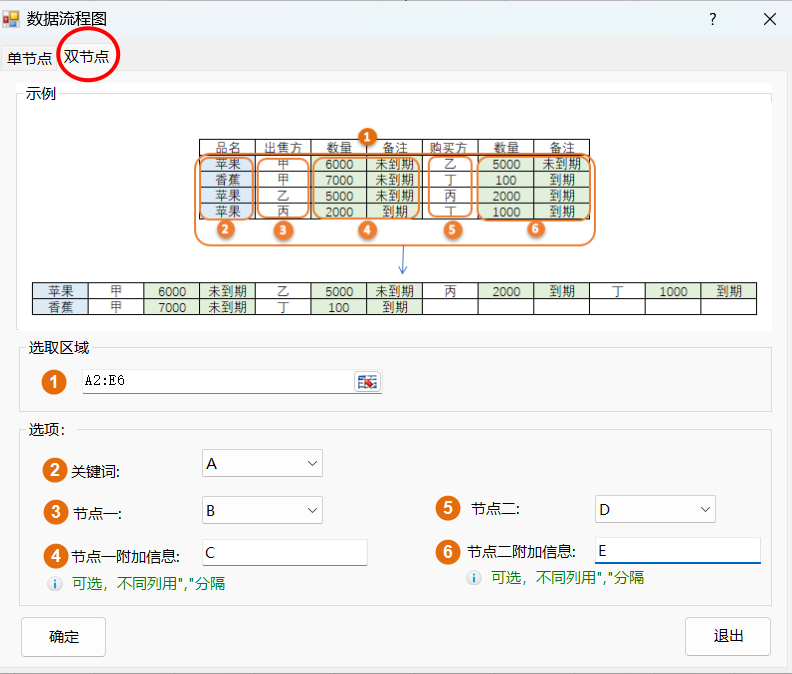Click the 关键词 label
Image resolution: width=792 pixels, height=674 pixels.
[x=95, y=471]
